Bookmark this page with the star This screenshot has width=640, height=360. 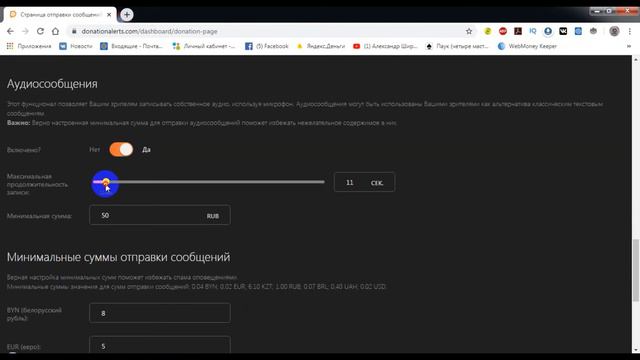click(x=469, y=31)
